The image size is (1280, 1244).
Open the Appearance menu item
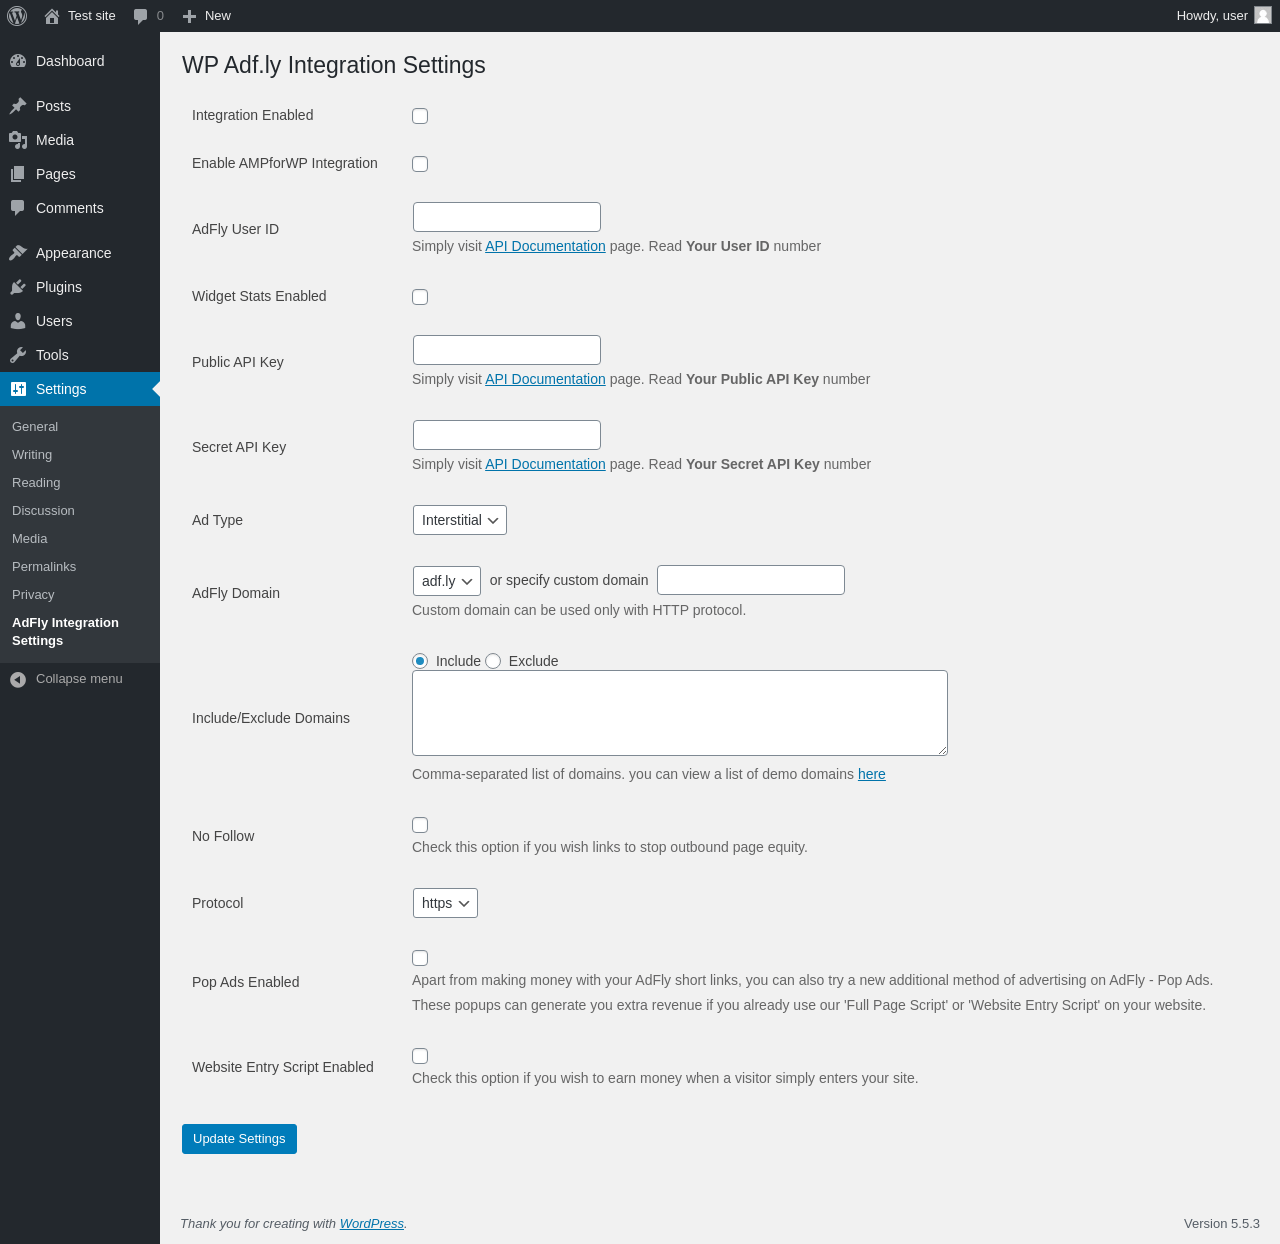coord(80,253)
